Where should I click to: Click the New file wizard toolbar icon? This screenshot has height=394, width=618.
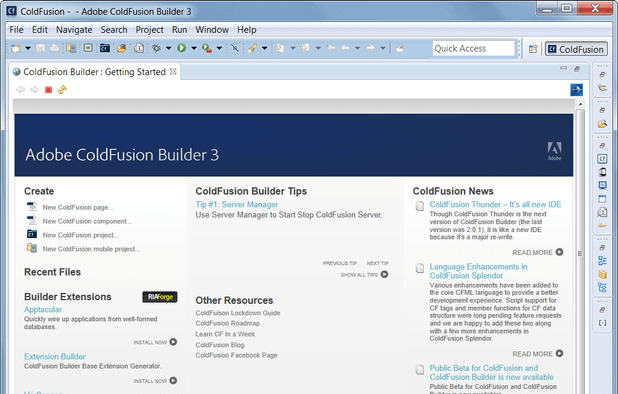click(16, 48)
